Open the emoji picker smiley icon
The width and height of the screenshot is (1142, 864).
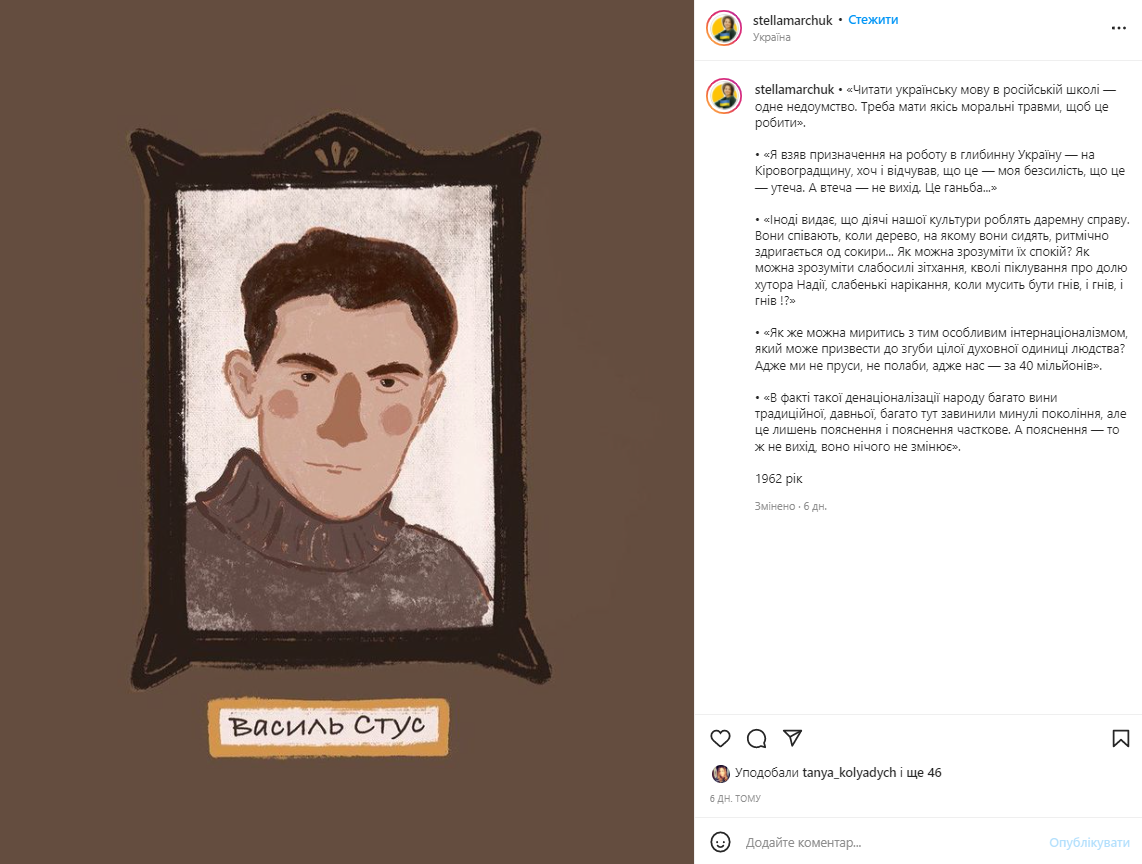pyautogui.click(x=720, y=842)
